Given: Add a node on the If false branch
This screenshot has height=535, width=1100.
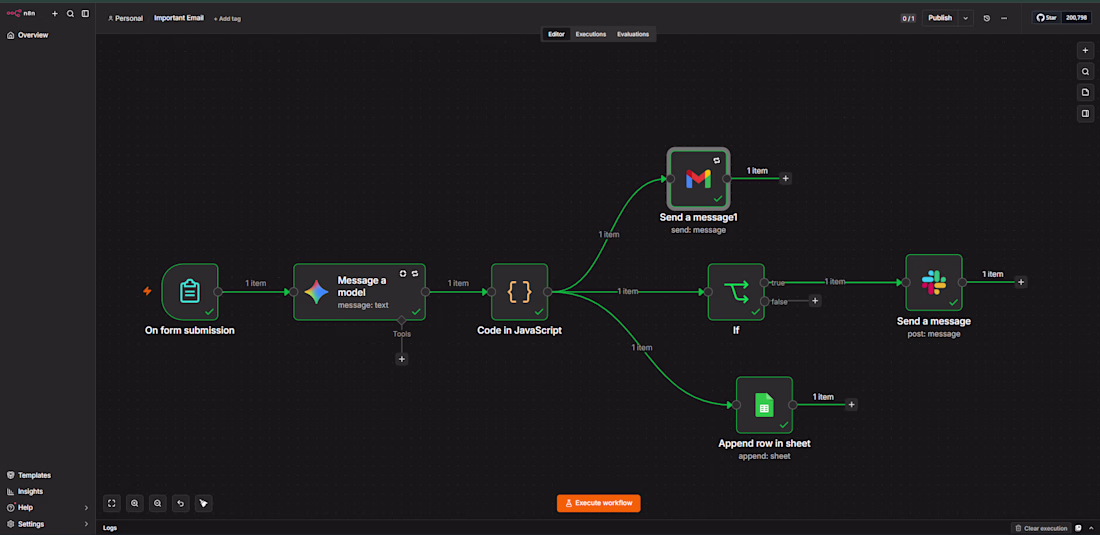Looking at the screenshot, I should tap(815, 301).
